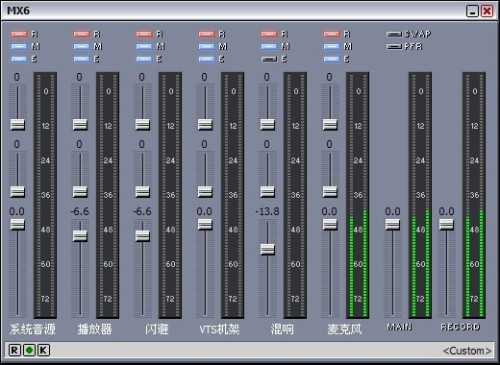
Task: Click the K icon in the bottom bar
Action: point(44,350)
